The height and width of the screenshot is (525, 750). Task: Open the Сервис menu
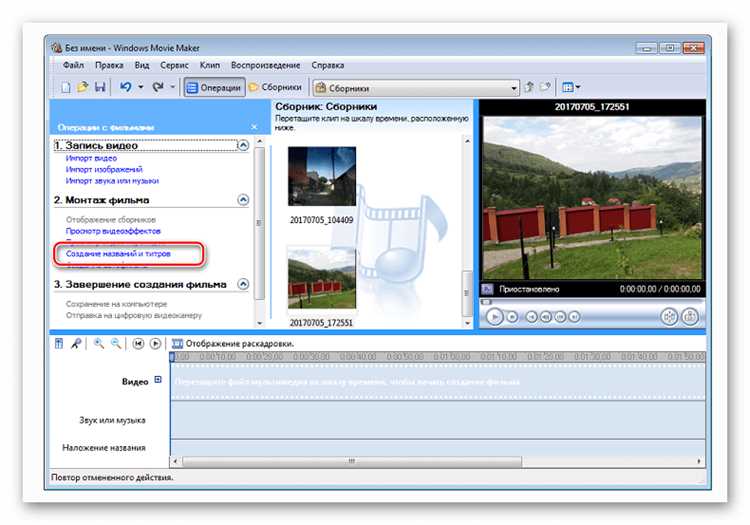(x=174, y=65)
